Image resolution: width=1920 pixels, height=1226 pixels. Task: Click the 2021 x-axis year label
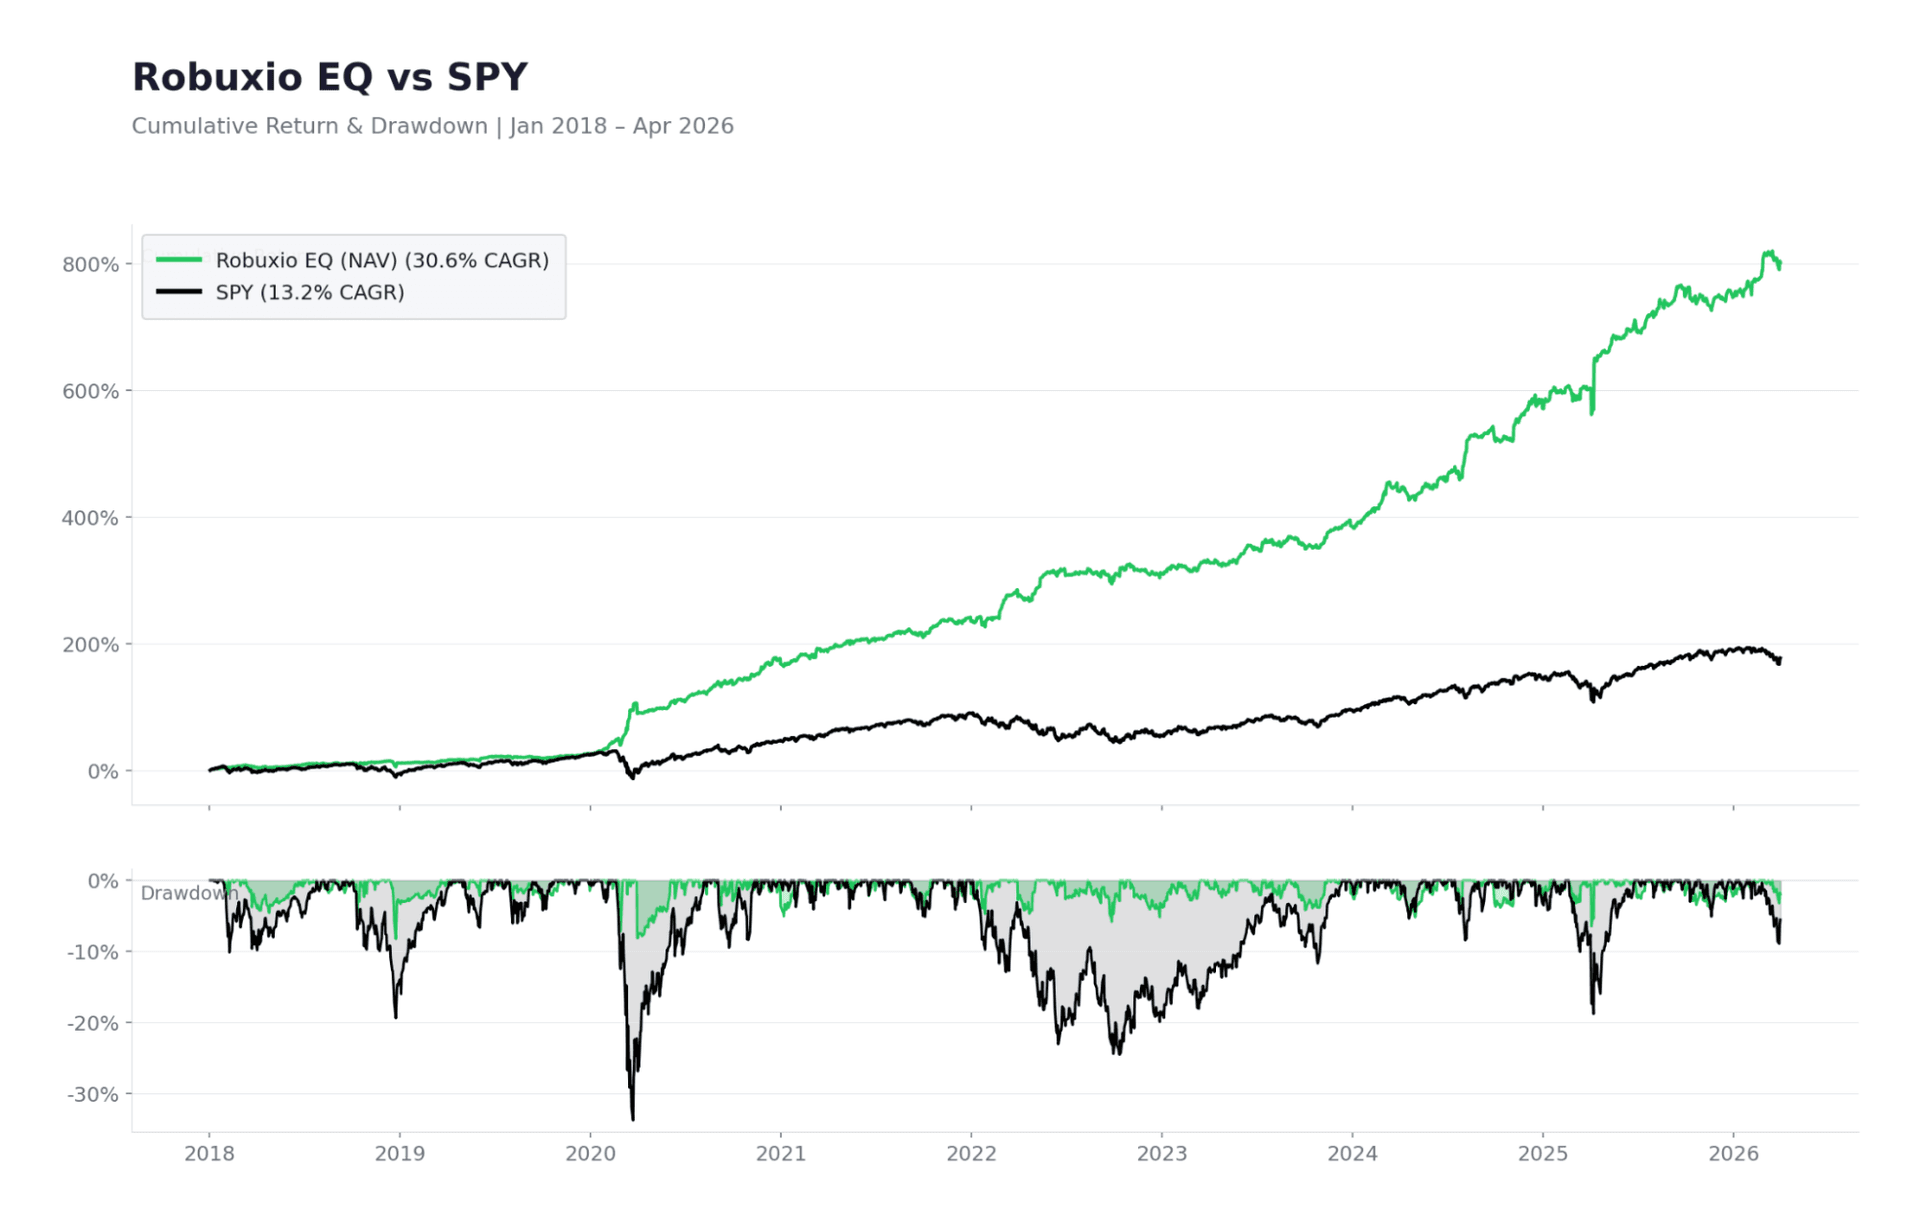781,1154
